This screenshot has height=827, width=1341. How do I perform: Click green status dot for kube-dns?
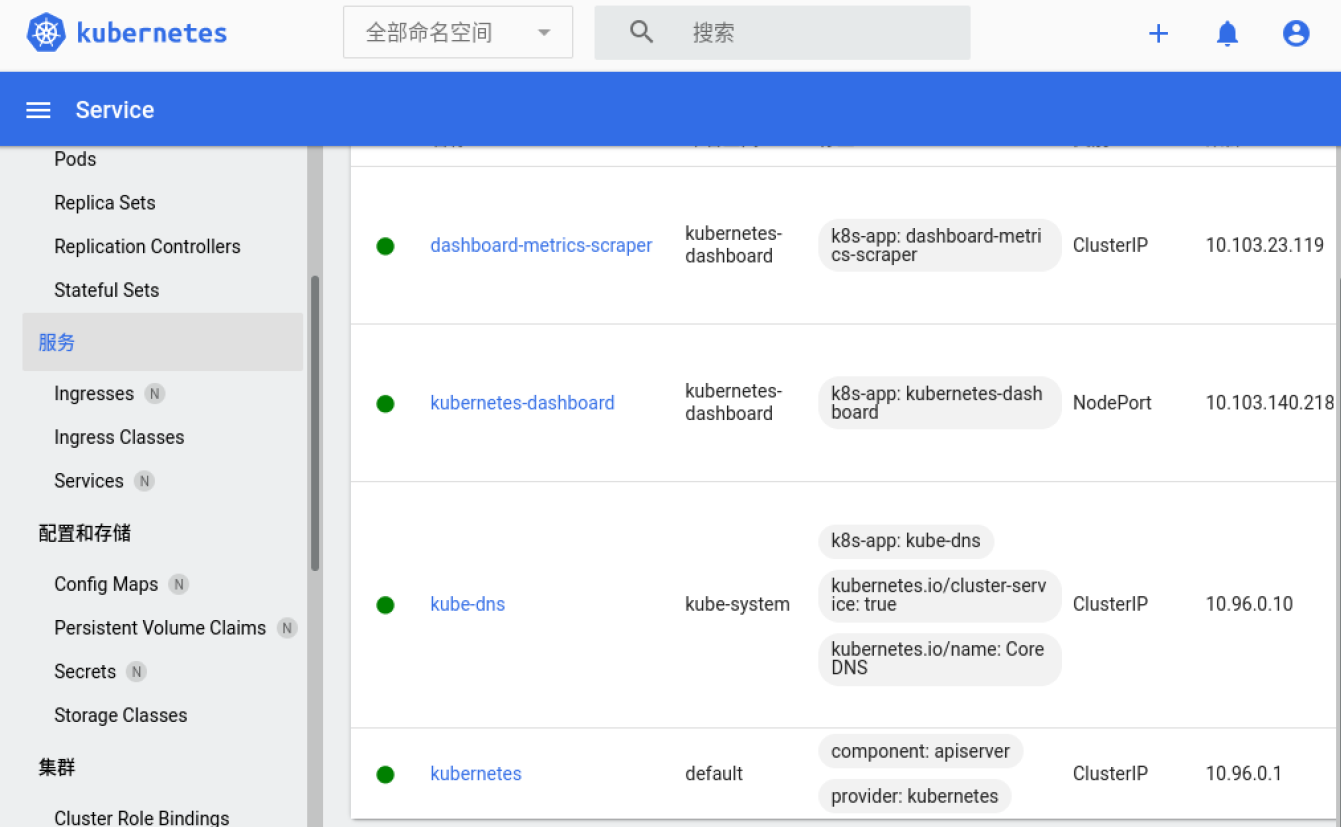[x=385, y=605]
